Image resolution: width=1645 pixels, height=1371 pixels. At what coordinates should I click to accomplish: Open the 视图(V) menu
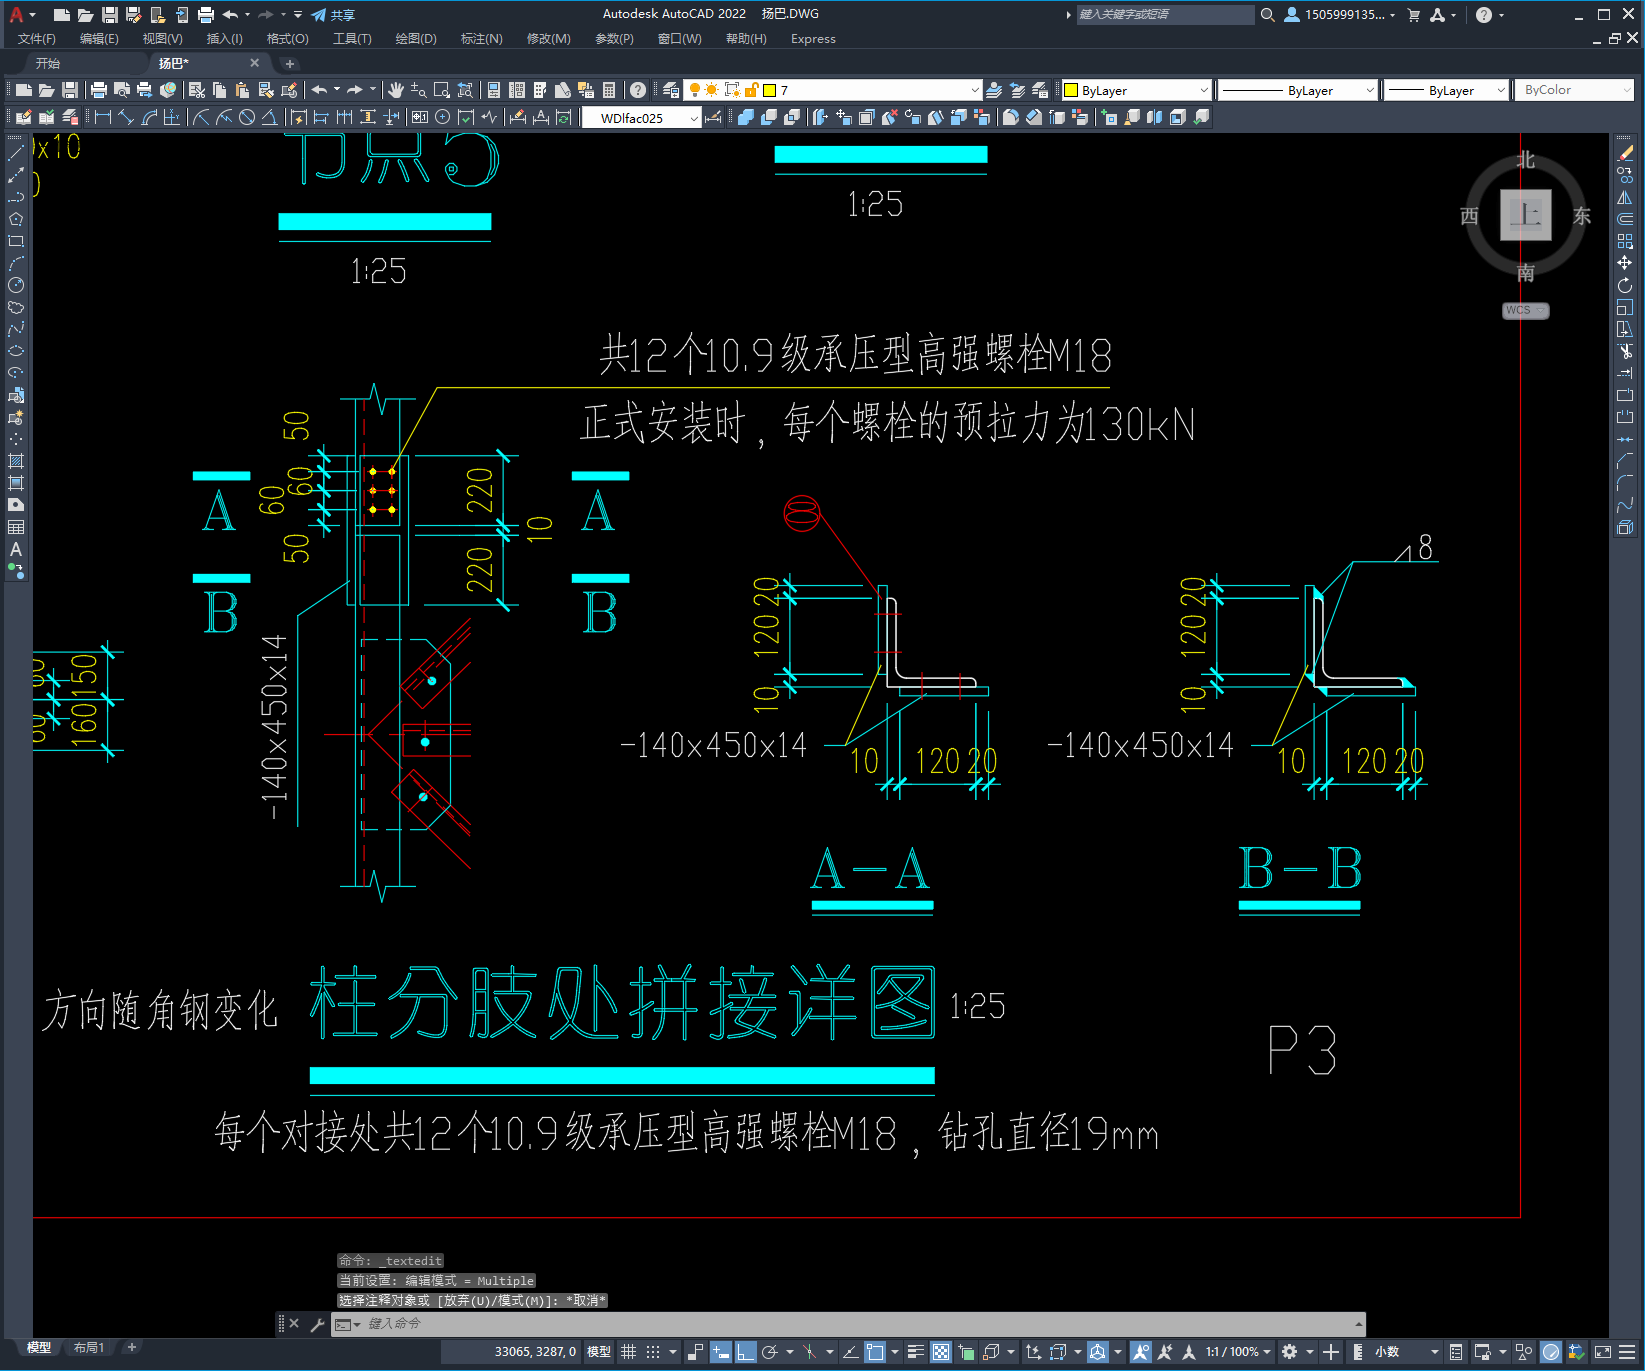163,39
